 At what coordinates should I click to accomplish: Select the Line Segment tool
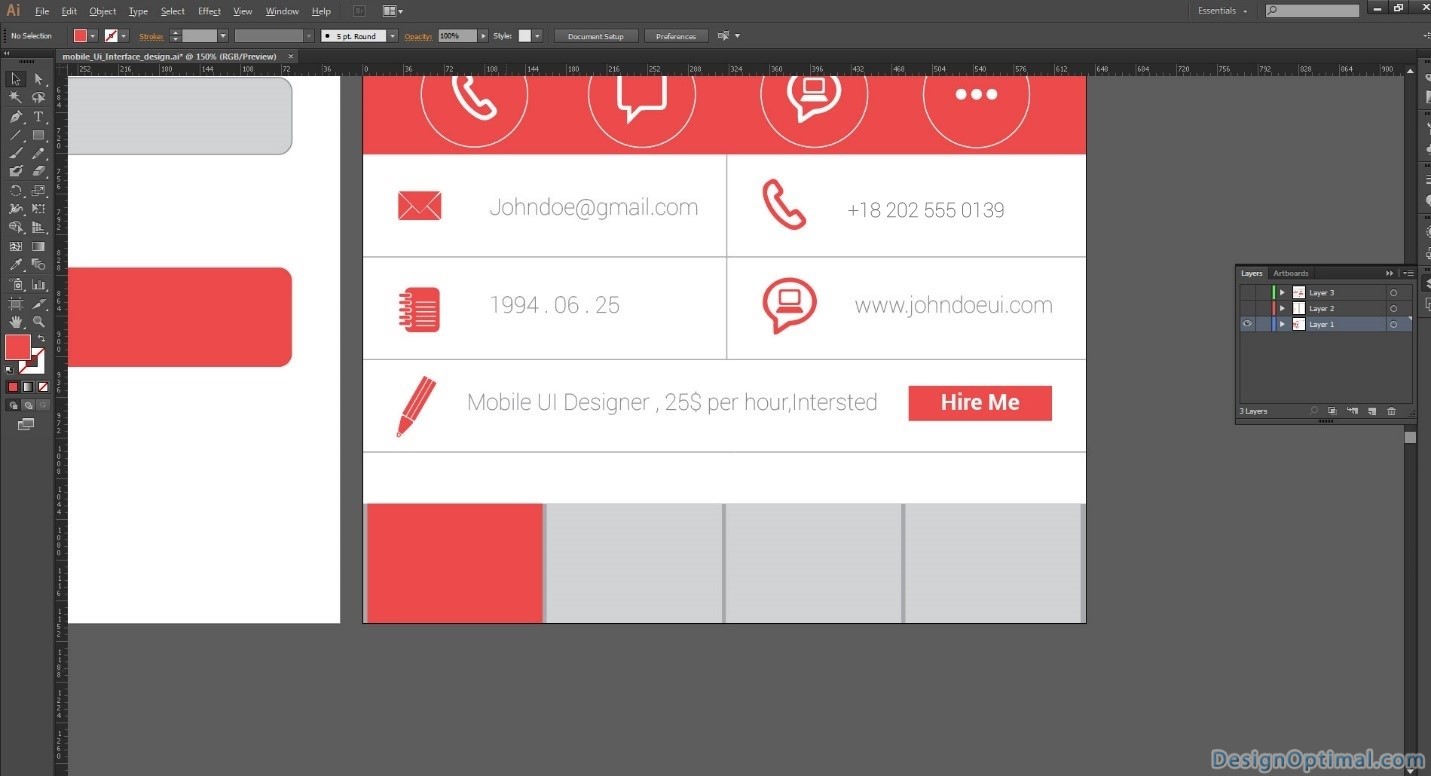coord(16,134)
